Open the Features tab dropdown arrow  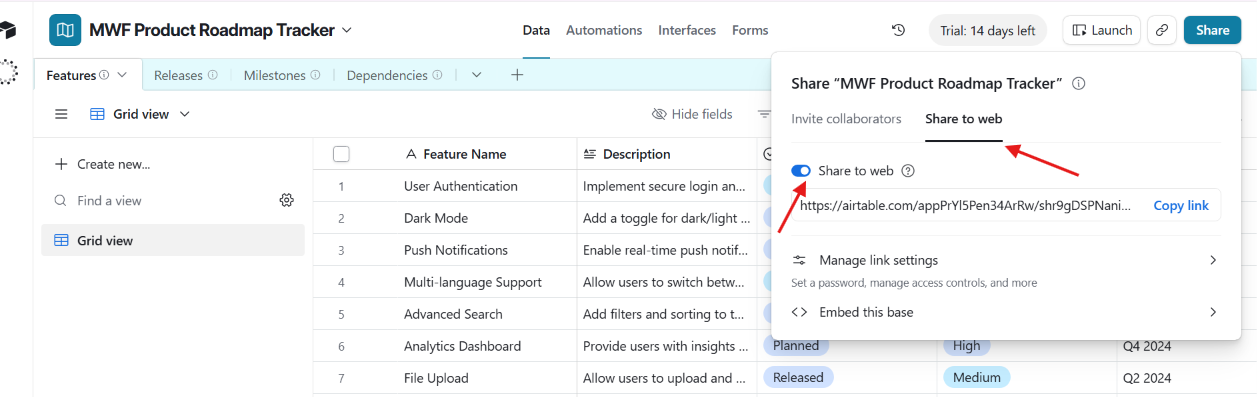[122, 75]
